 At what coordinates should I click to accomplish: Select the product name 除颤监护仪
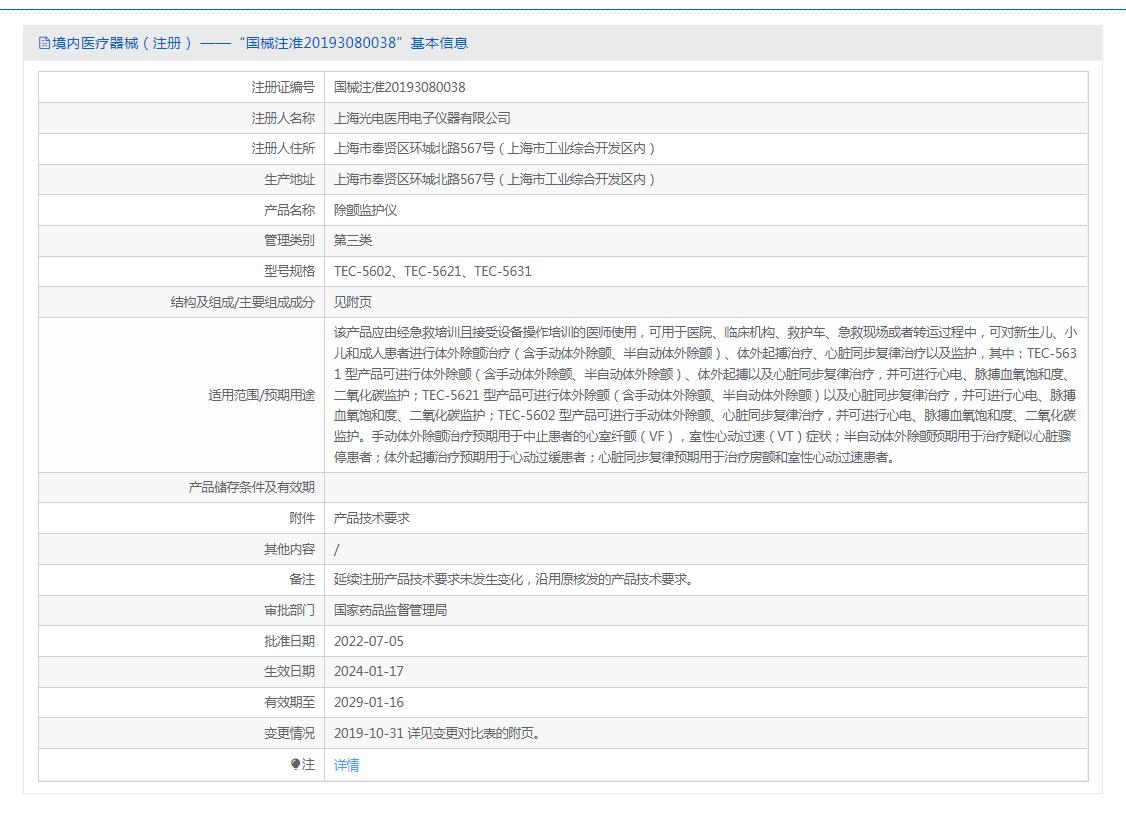click(x=365, y=210)
